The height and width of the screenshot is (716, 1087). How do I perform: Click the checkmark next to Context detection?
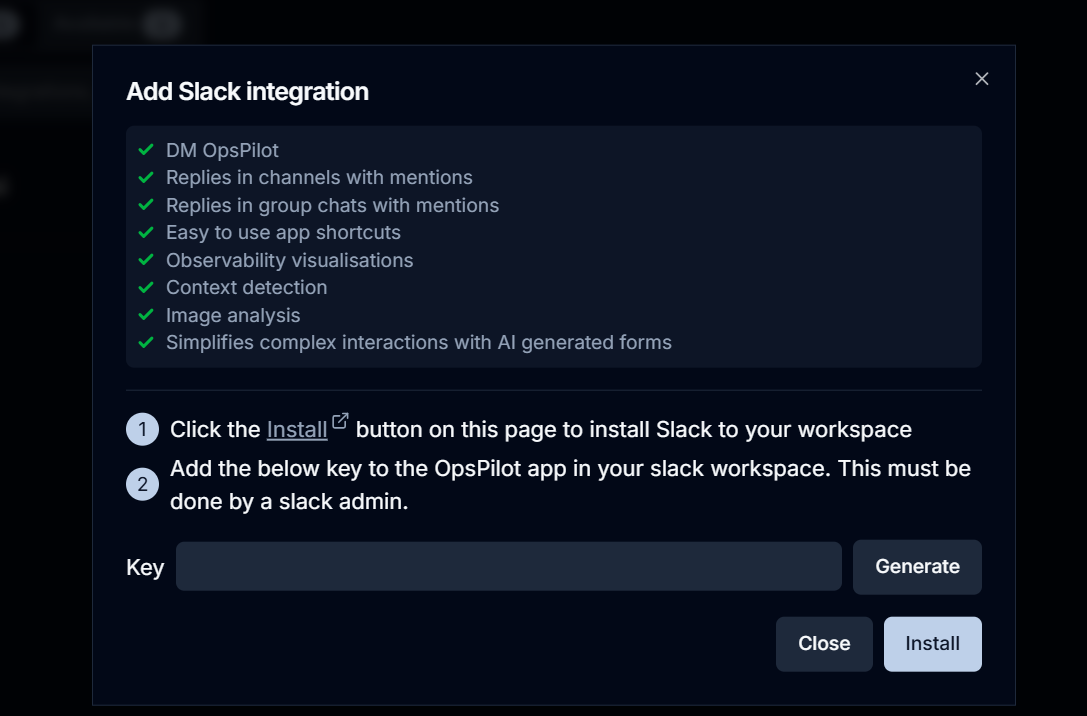pyautogui.click(x=146, y=287)
